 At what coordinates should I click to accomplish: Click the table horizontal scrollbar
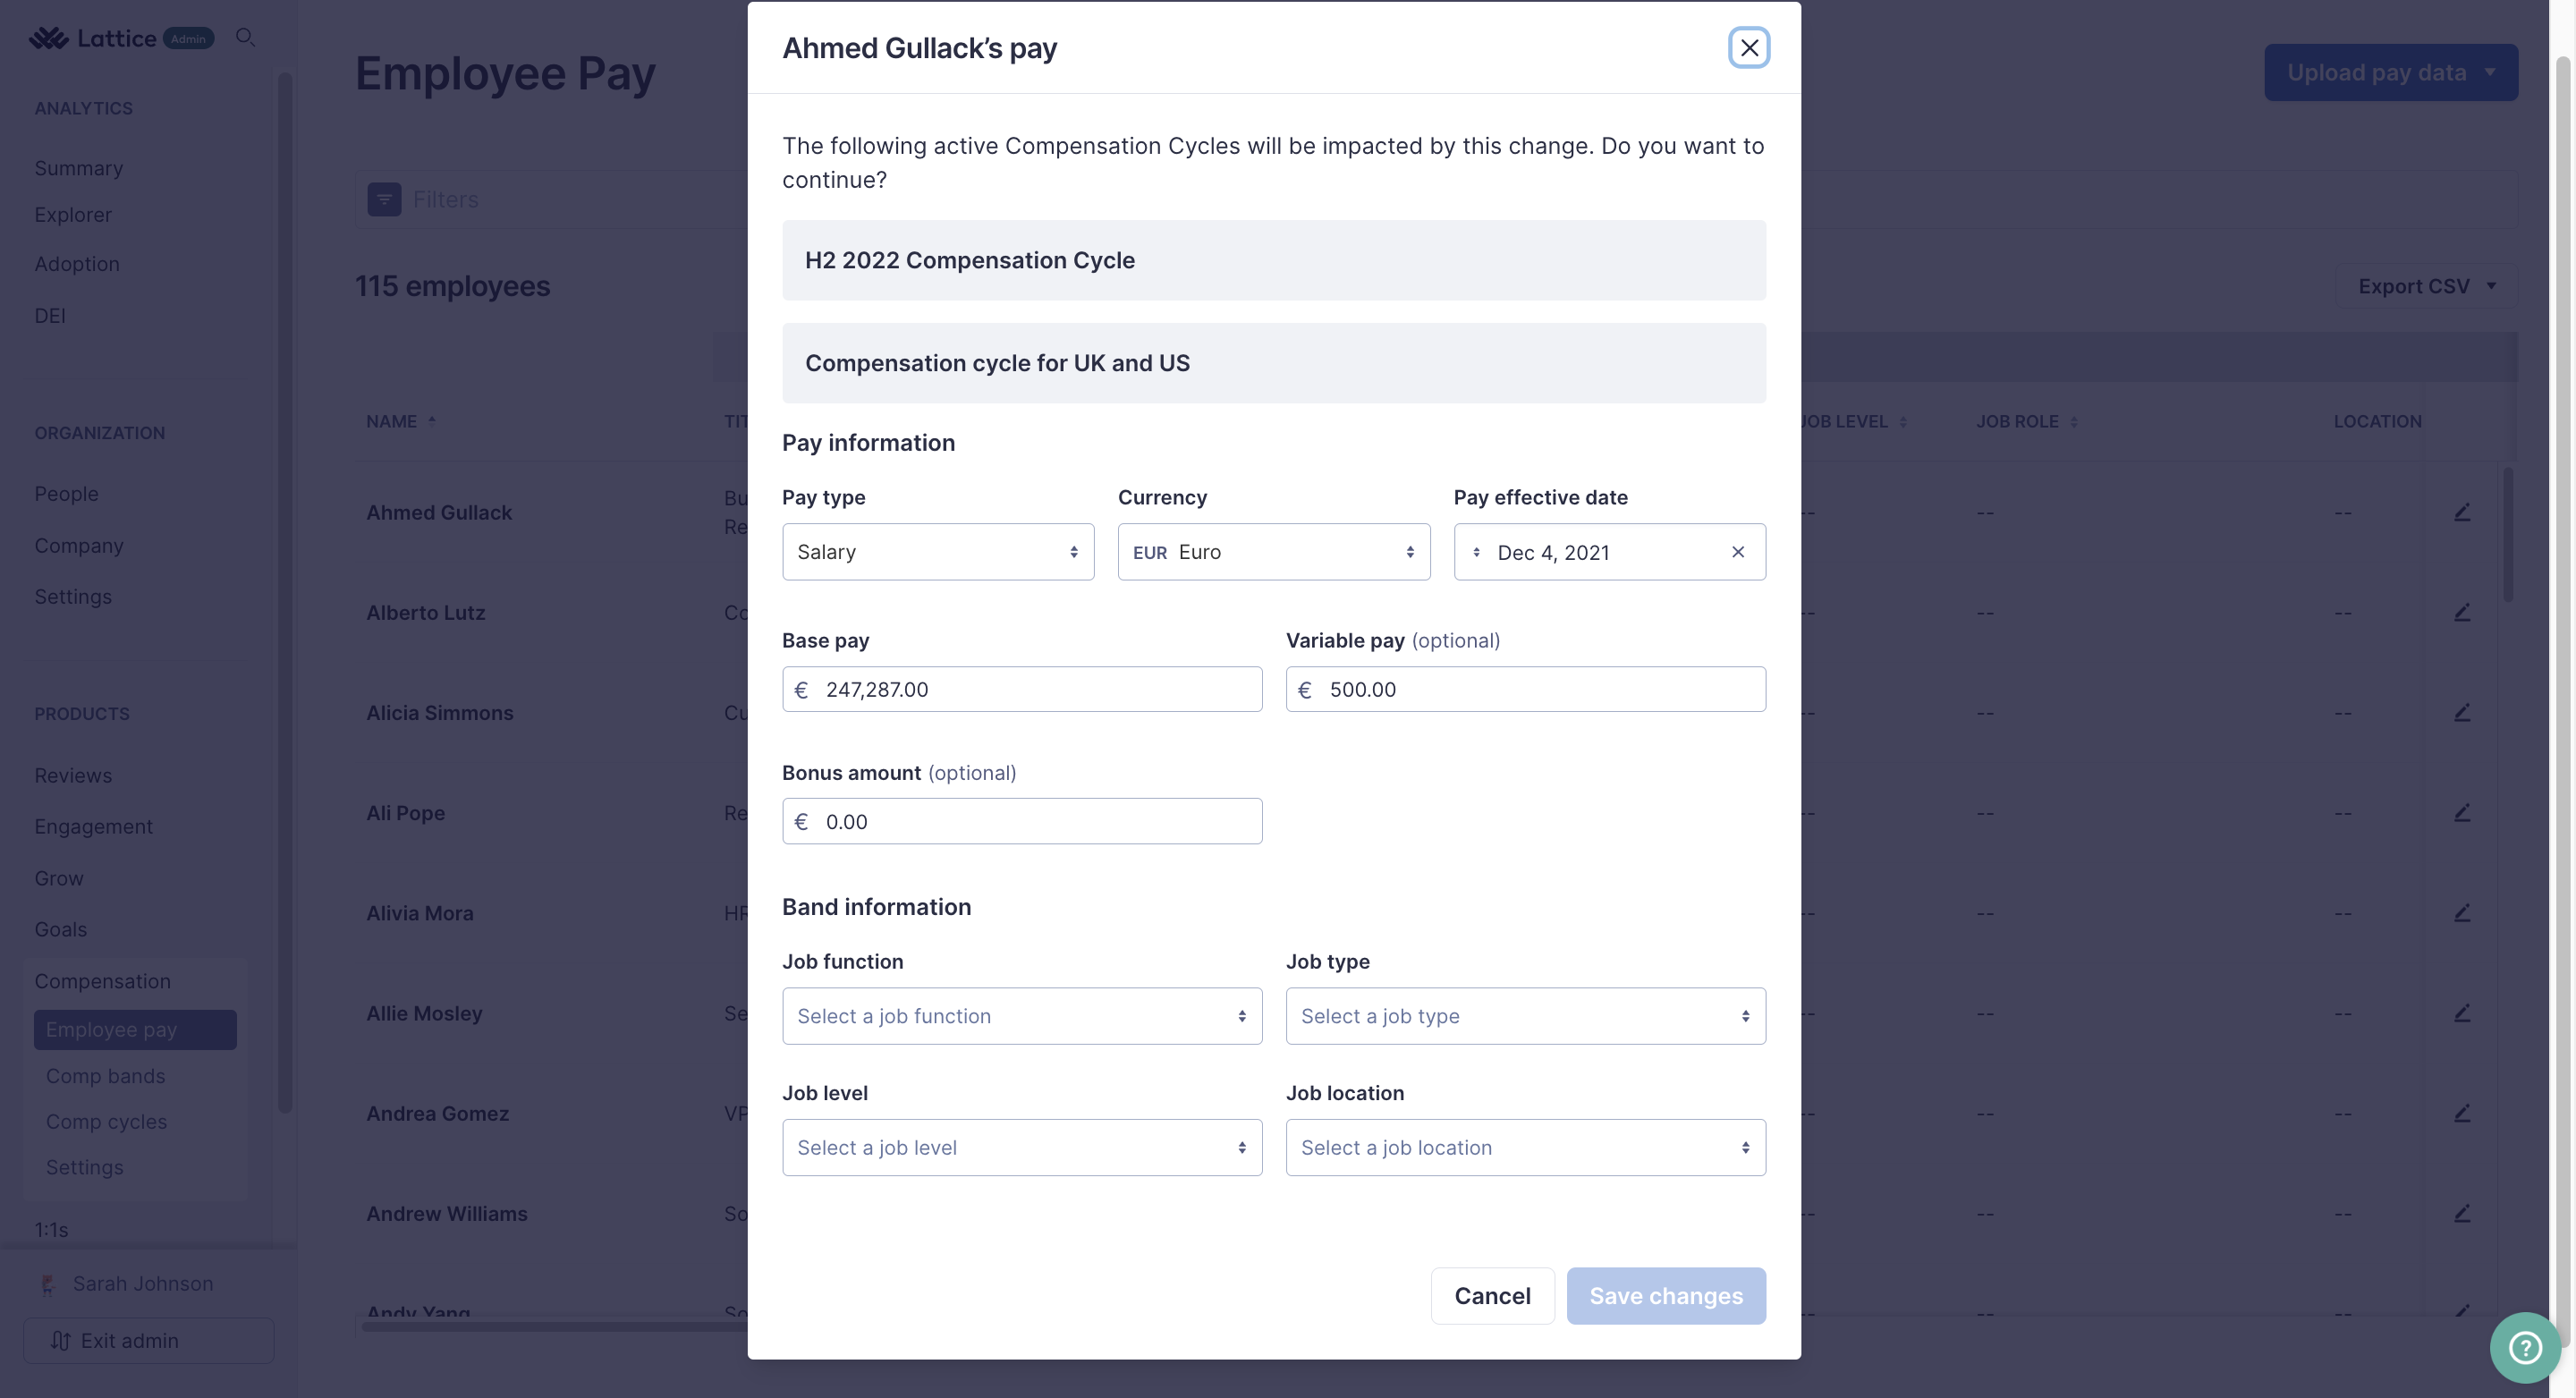click(555, 1327)
